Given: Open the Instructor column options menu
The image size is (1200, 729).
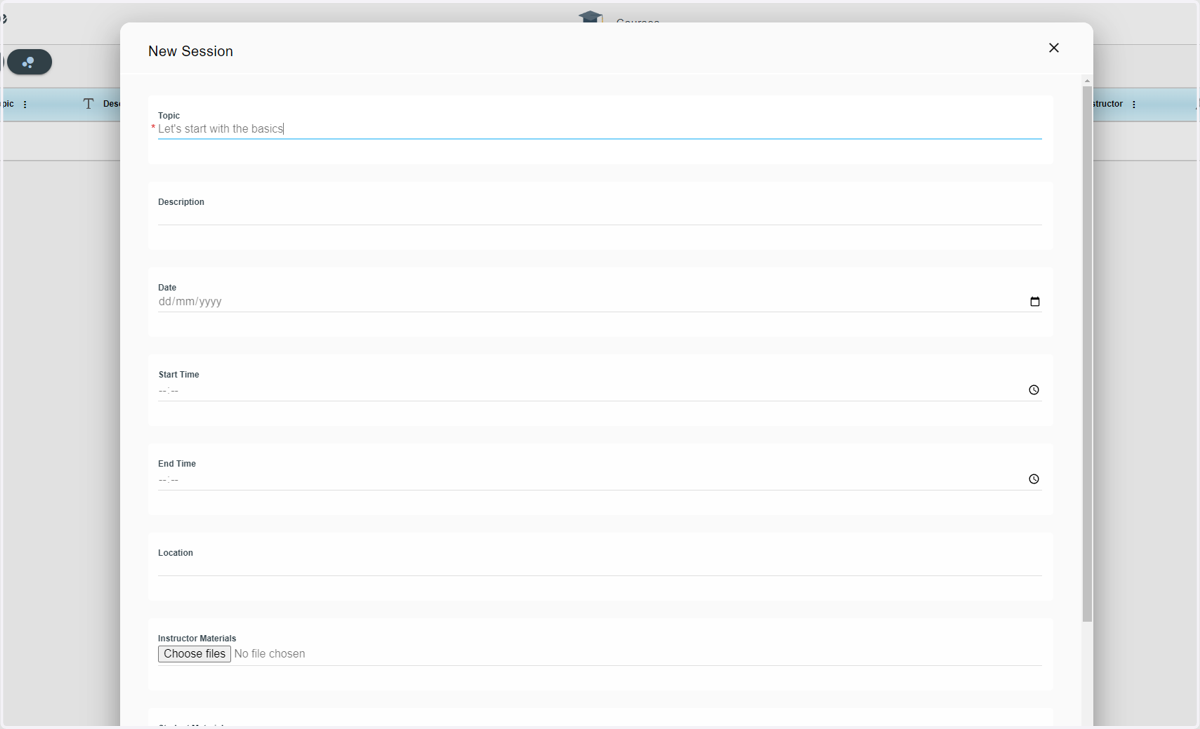Looking at the screenshot, I should point(1134,104).
